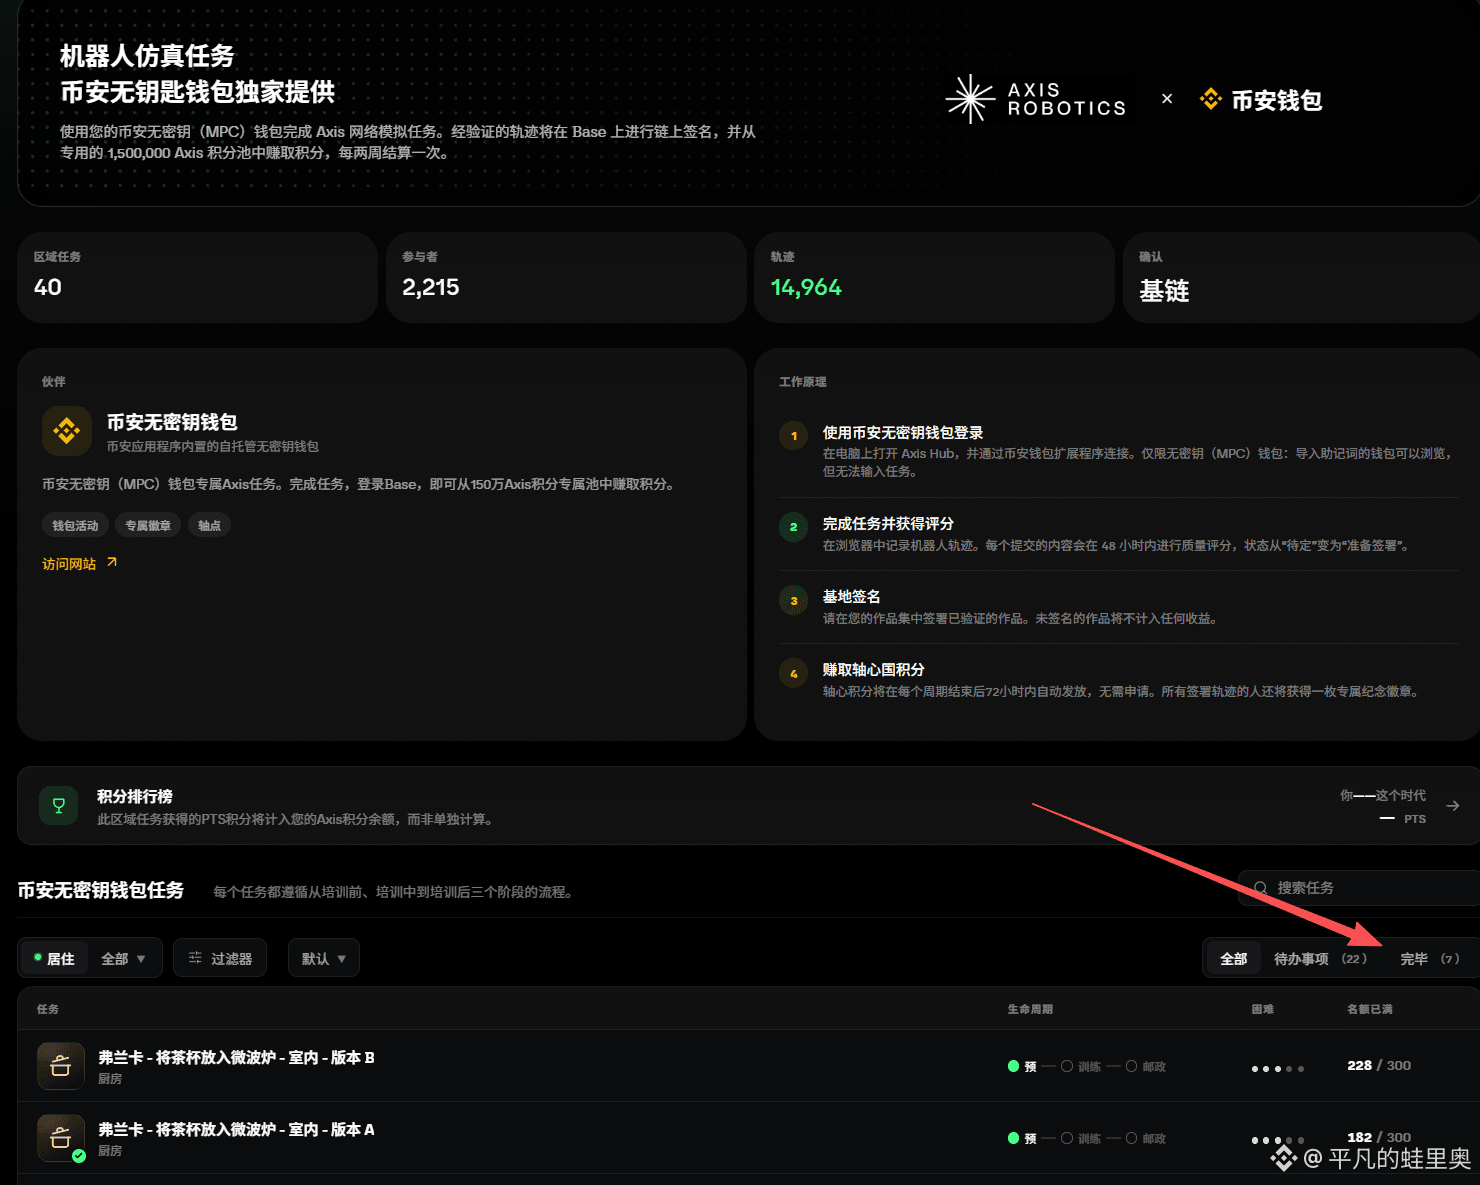This screenshot has width=1480, height=1185.
Task: Click the sliders icon on the 过滤器 button
Action: click(195, 958)
